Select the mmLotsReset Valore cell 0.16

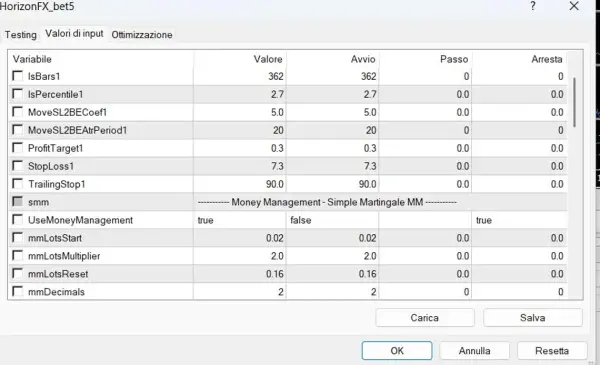pos(240,274)
